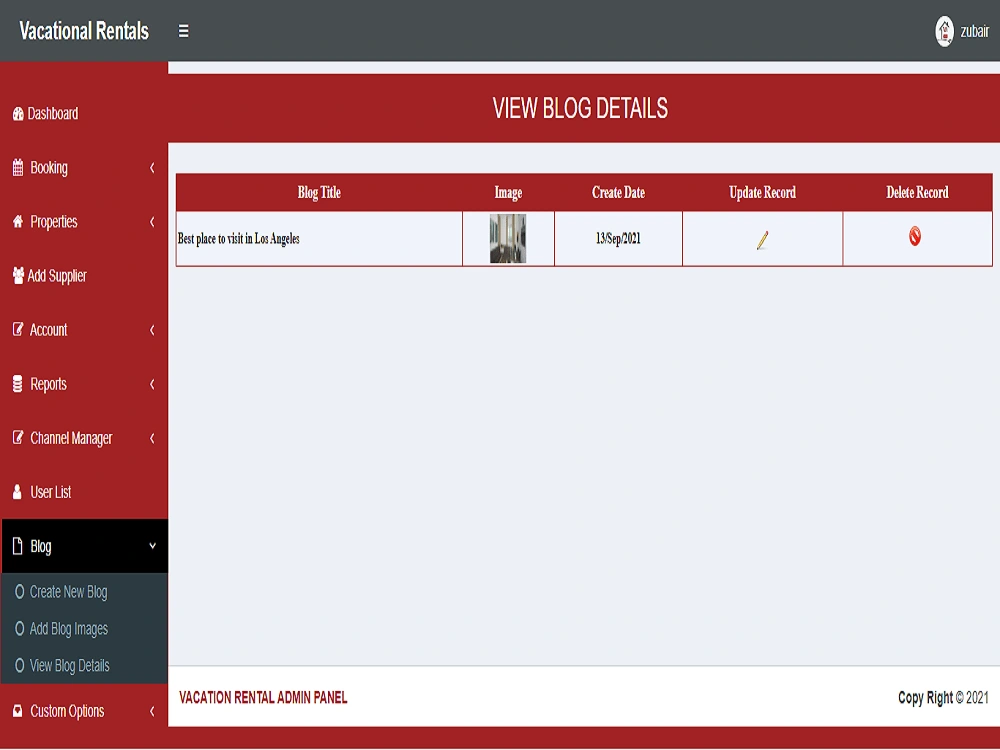Viewport: 1000px width, 750px height.
Task: Click the Account edit icon
Action: click(18, 330)
